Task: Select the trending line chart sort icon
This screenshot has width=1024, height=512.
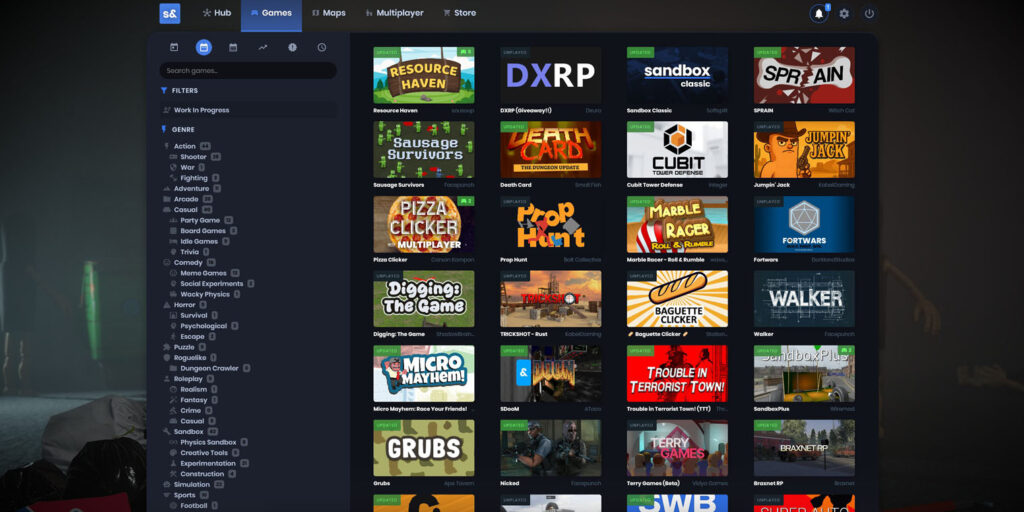Action: coord(263,47)
